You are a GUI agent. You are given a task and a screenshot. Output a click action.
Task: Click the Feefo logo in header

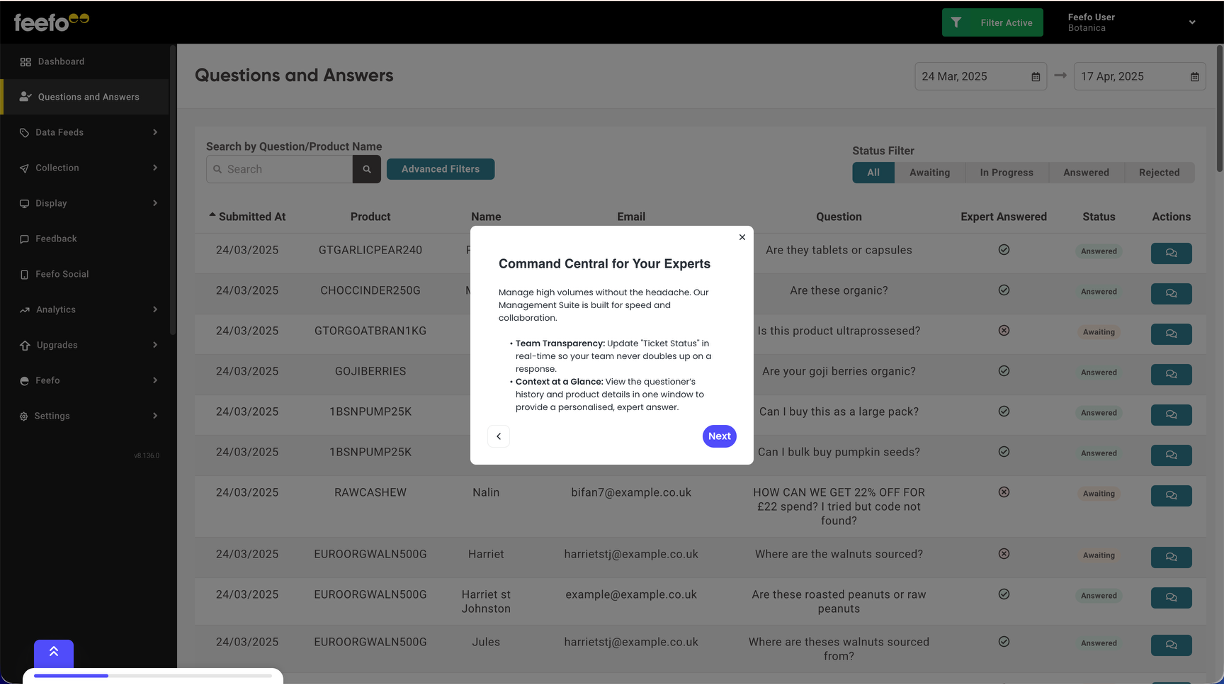[x=51, y=22]
